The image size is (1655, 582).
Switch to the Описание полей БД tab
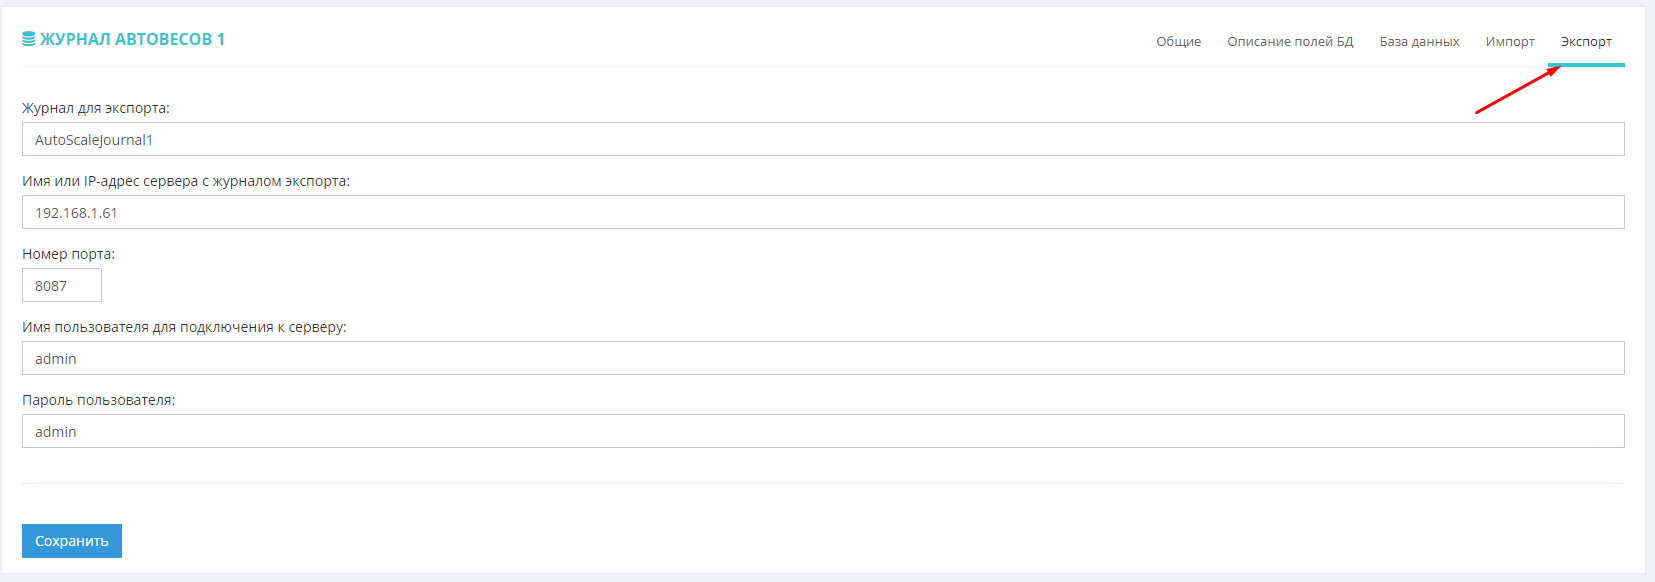[x=1290, y=41]
